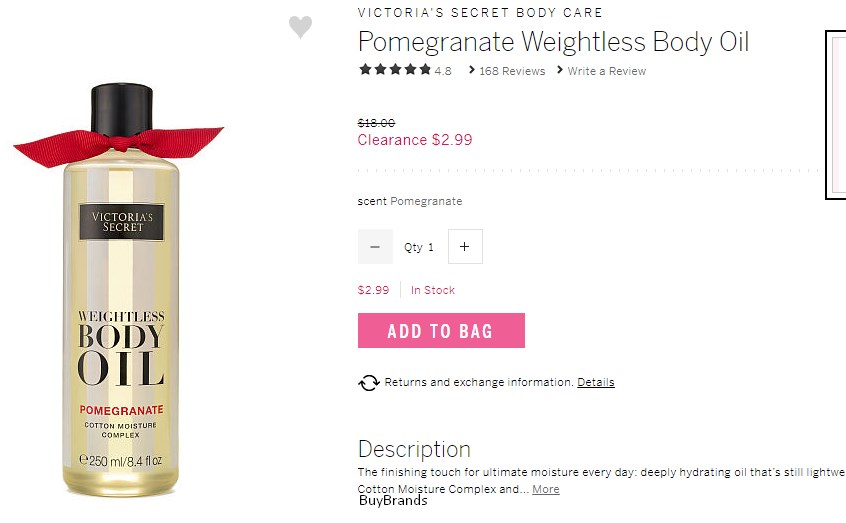846x523 pixels.
Task: Click the heart favorite icon
Action: (x=300, y=26)
